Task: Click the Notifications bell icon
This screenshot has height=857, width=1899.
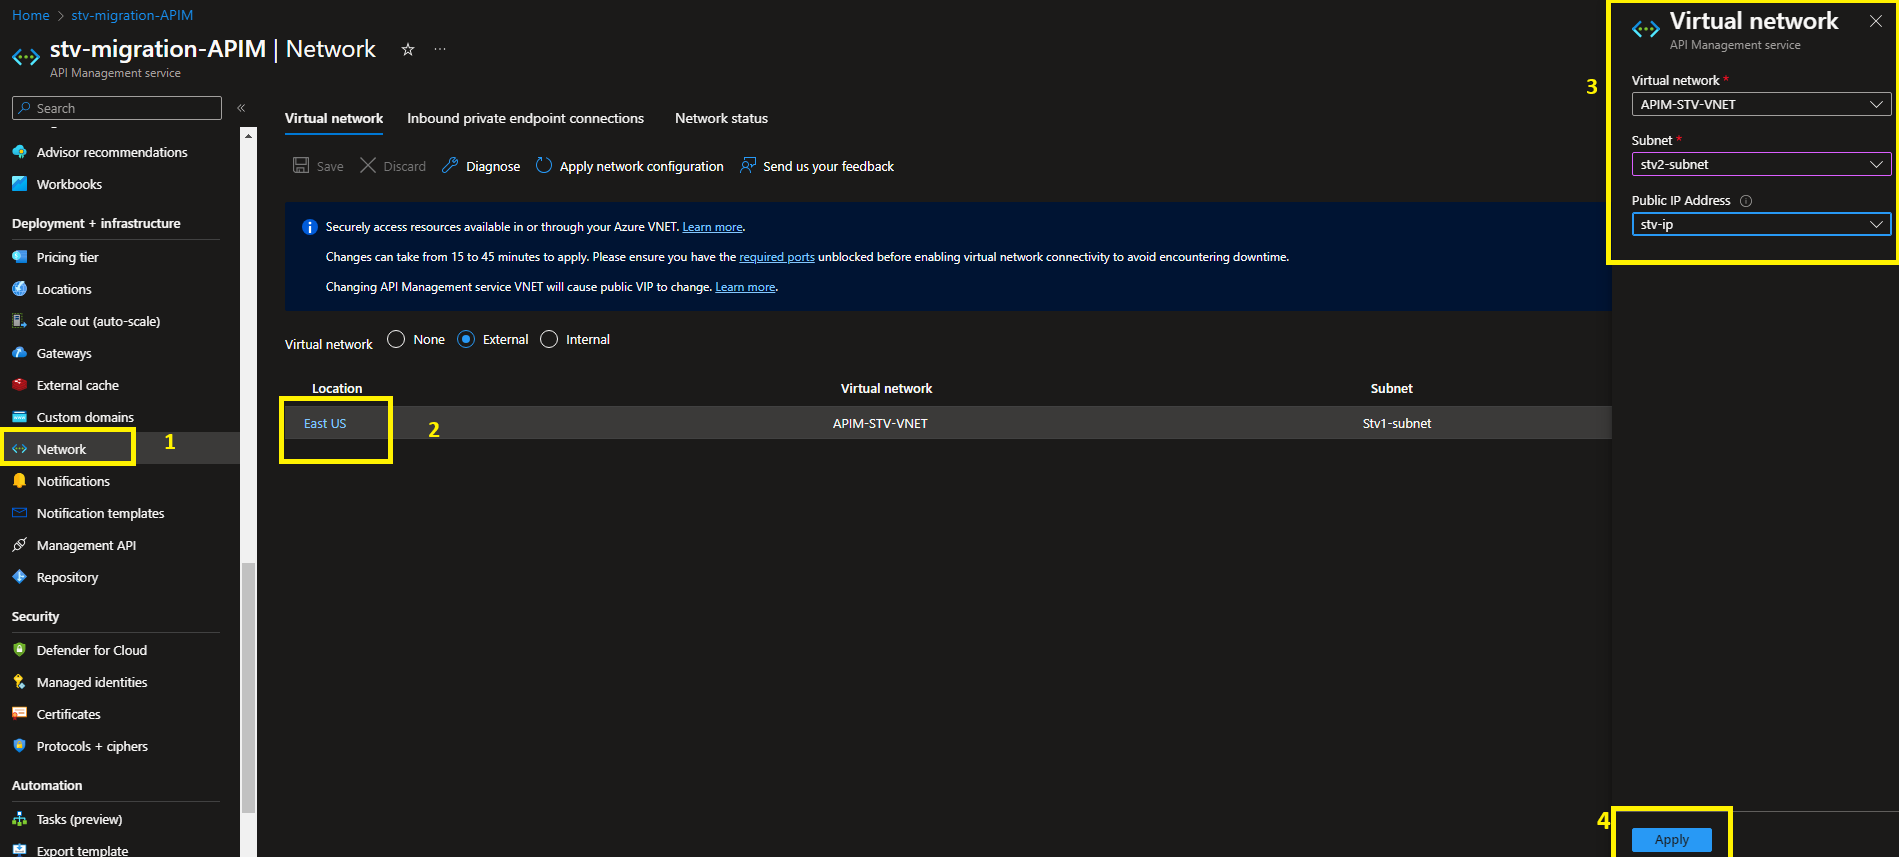Action: [19, 481]
